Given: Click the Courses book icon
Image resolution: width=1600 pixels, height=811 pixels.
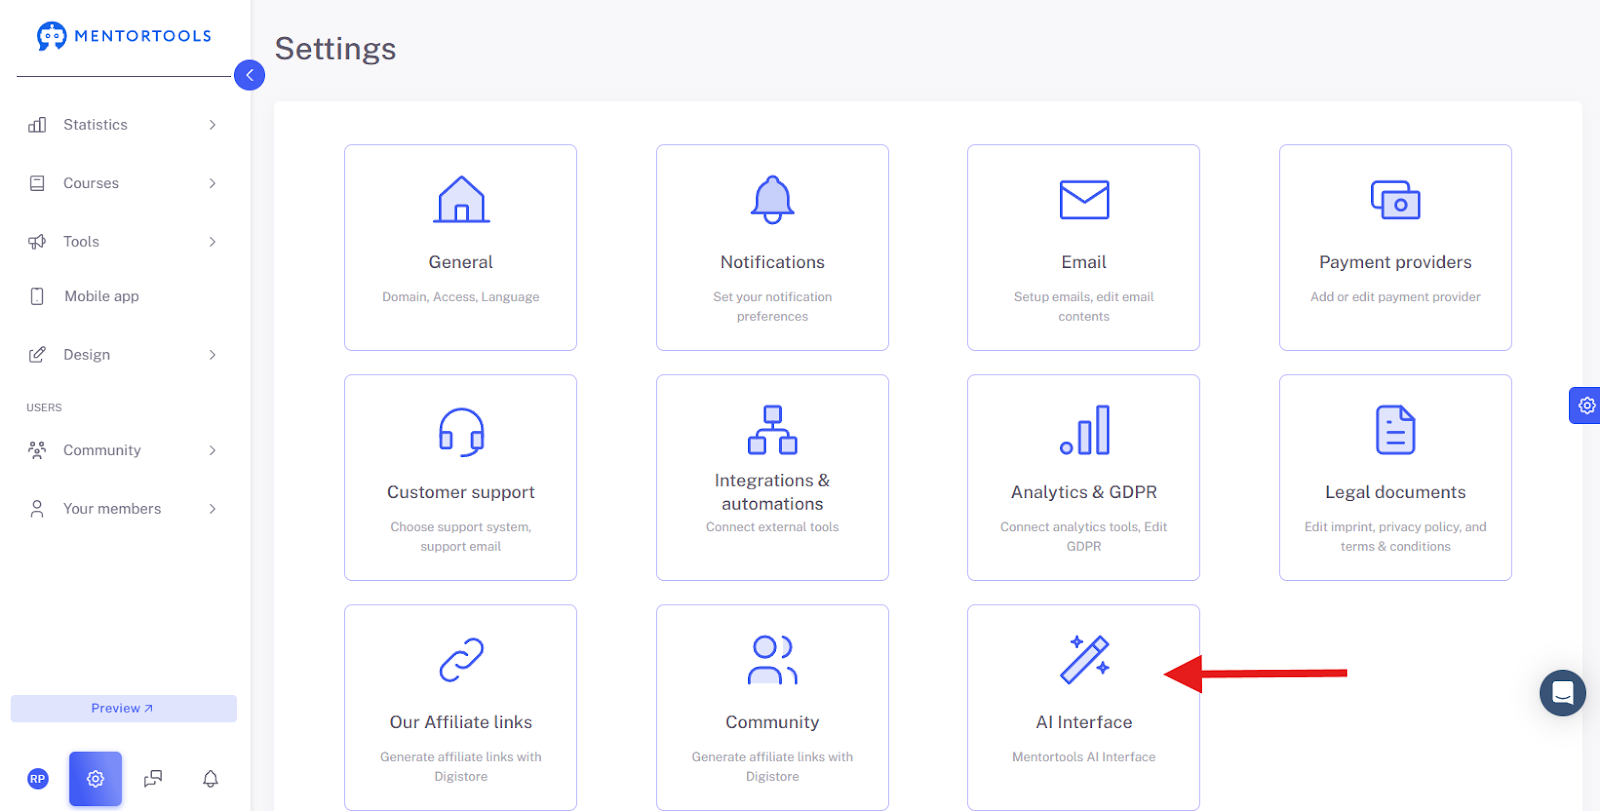Looking at the screenshot, I should coord(37,183).
